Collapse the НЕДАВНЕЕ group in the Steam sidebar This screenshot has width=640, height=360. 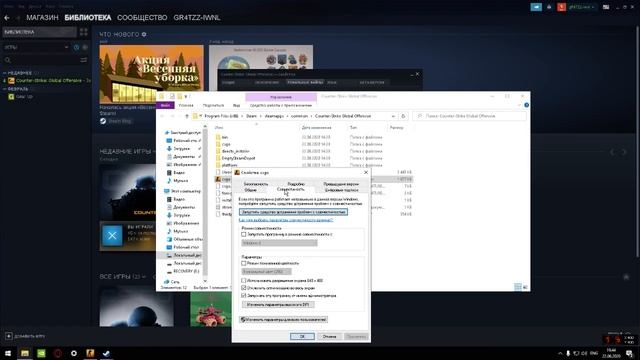tap(5, 73)
